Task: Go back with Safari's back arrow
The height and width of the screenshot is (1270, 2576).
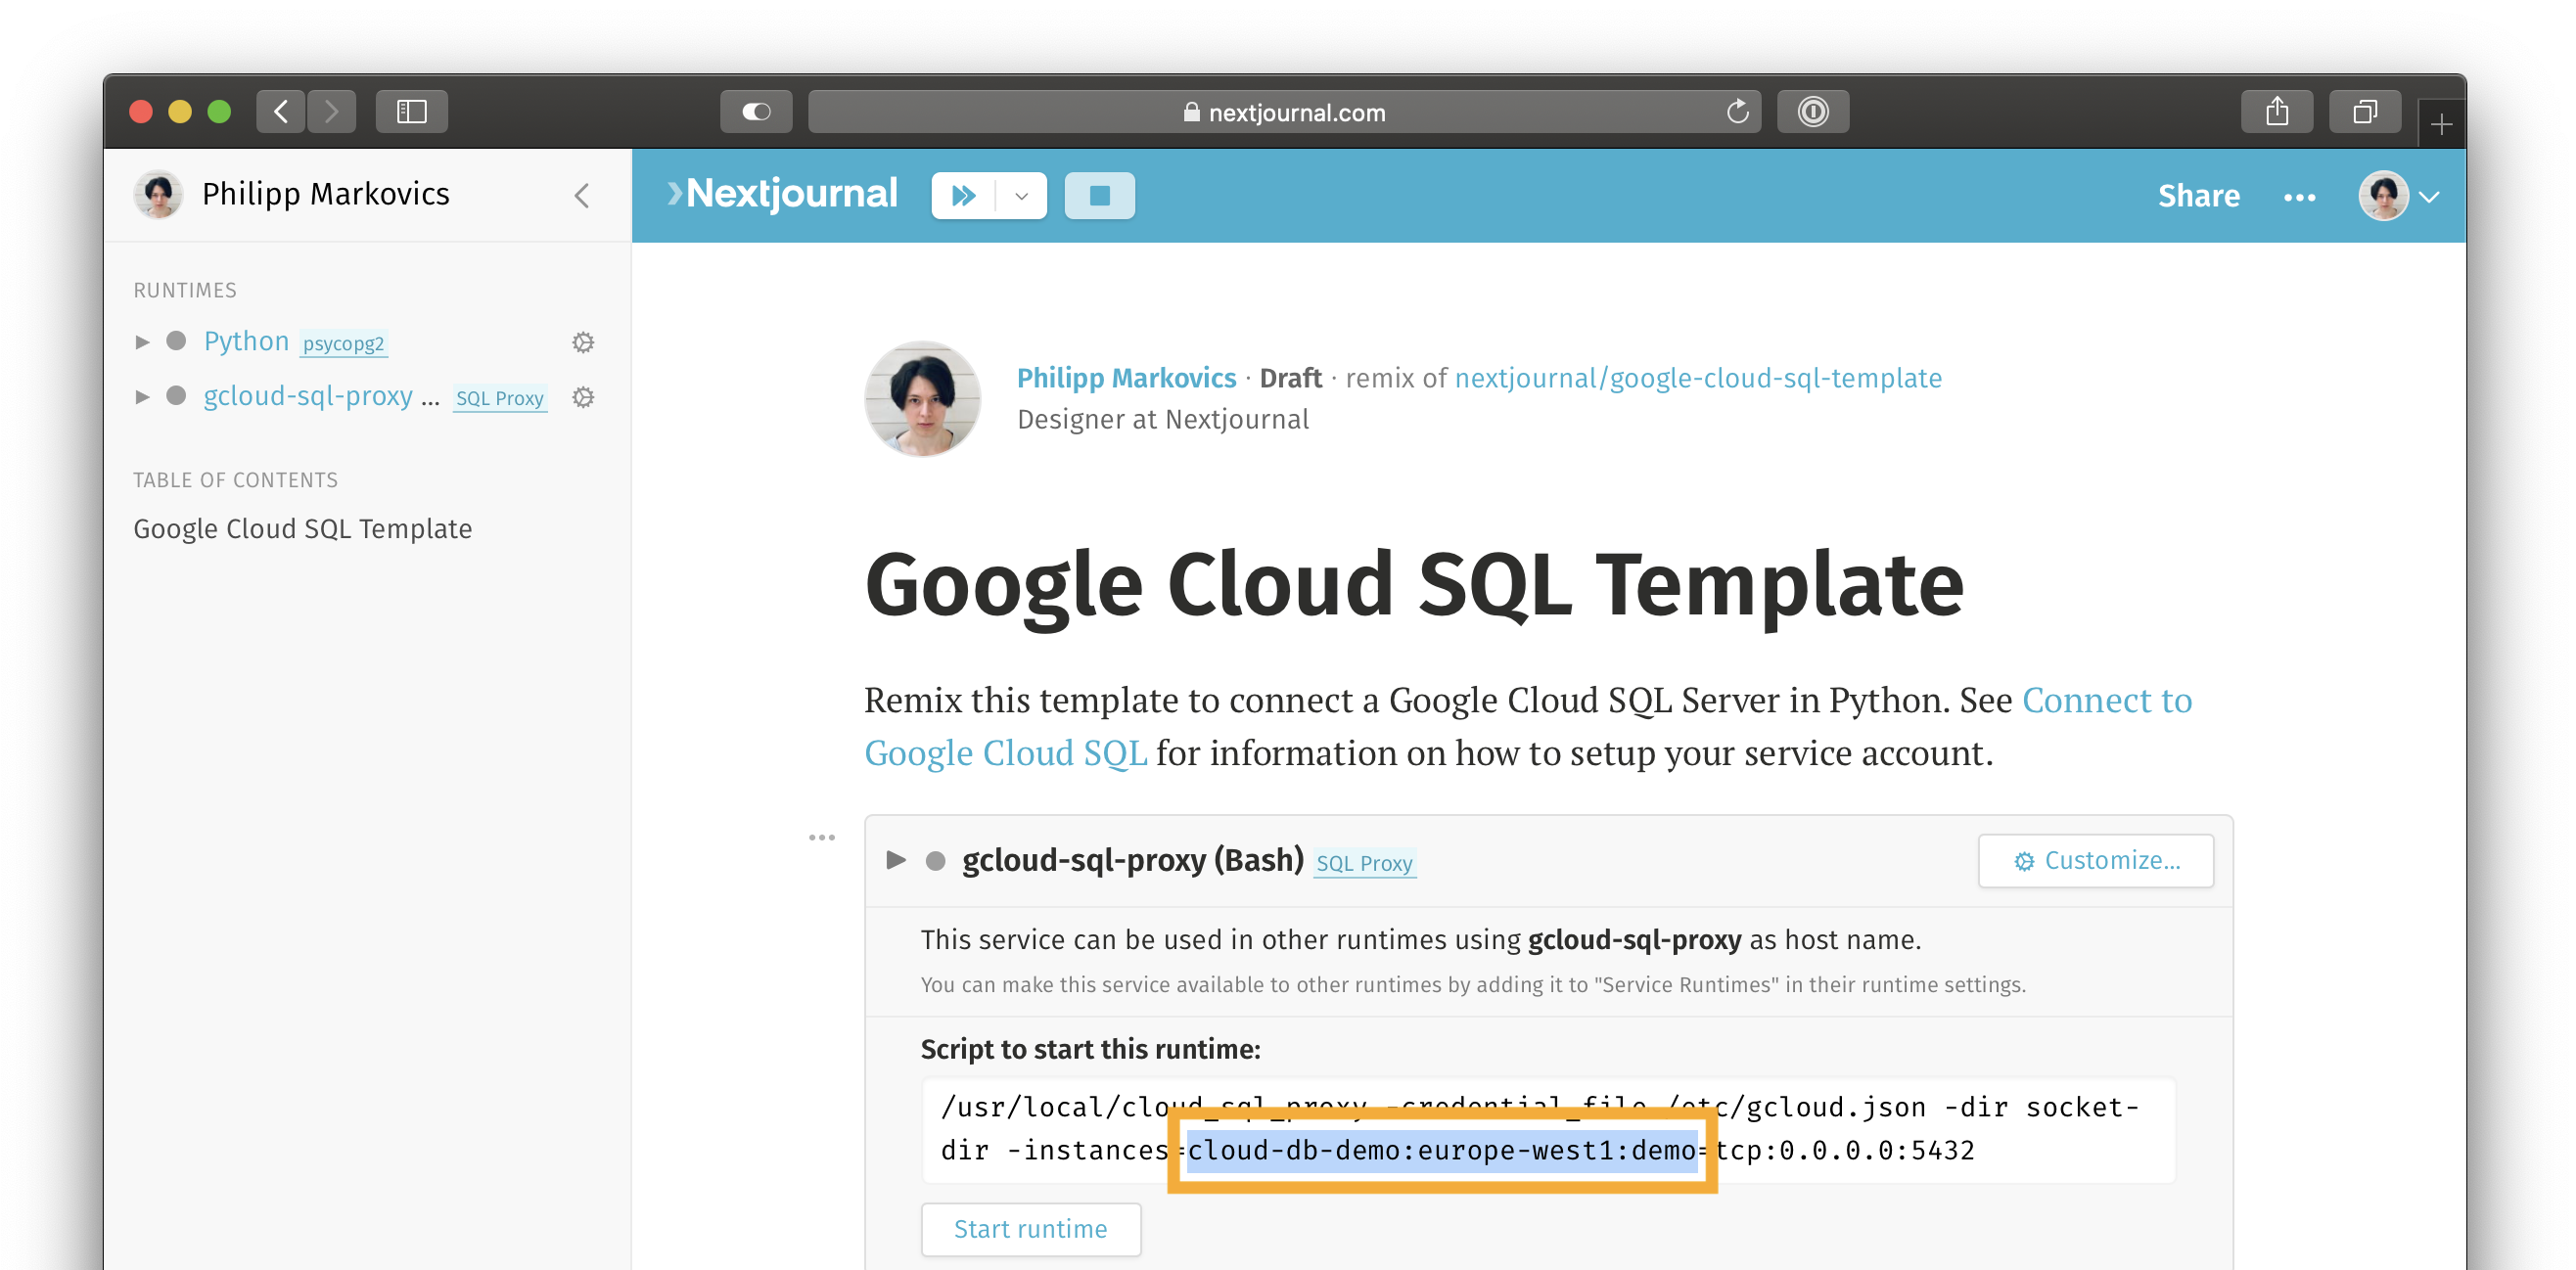Action: 281,111
